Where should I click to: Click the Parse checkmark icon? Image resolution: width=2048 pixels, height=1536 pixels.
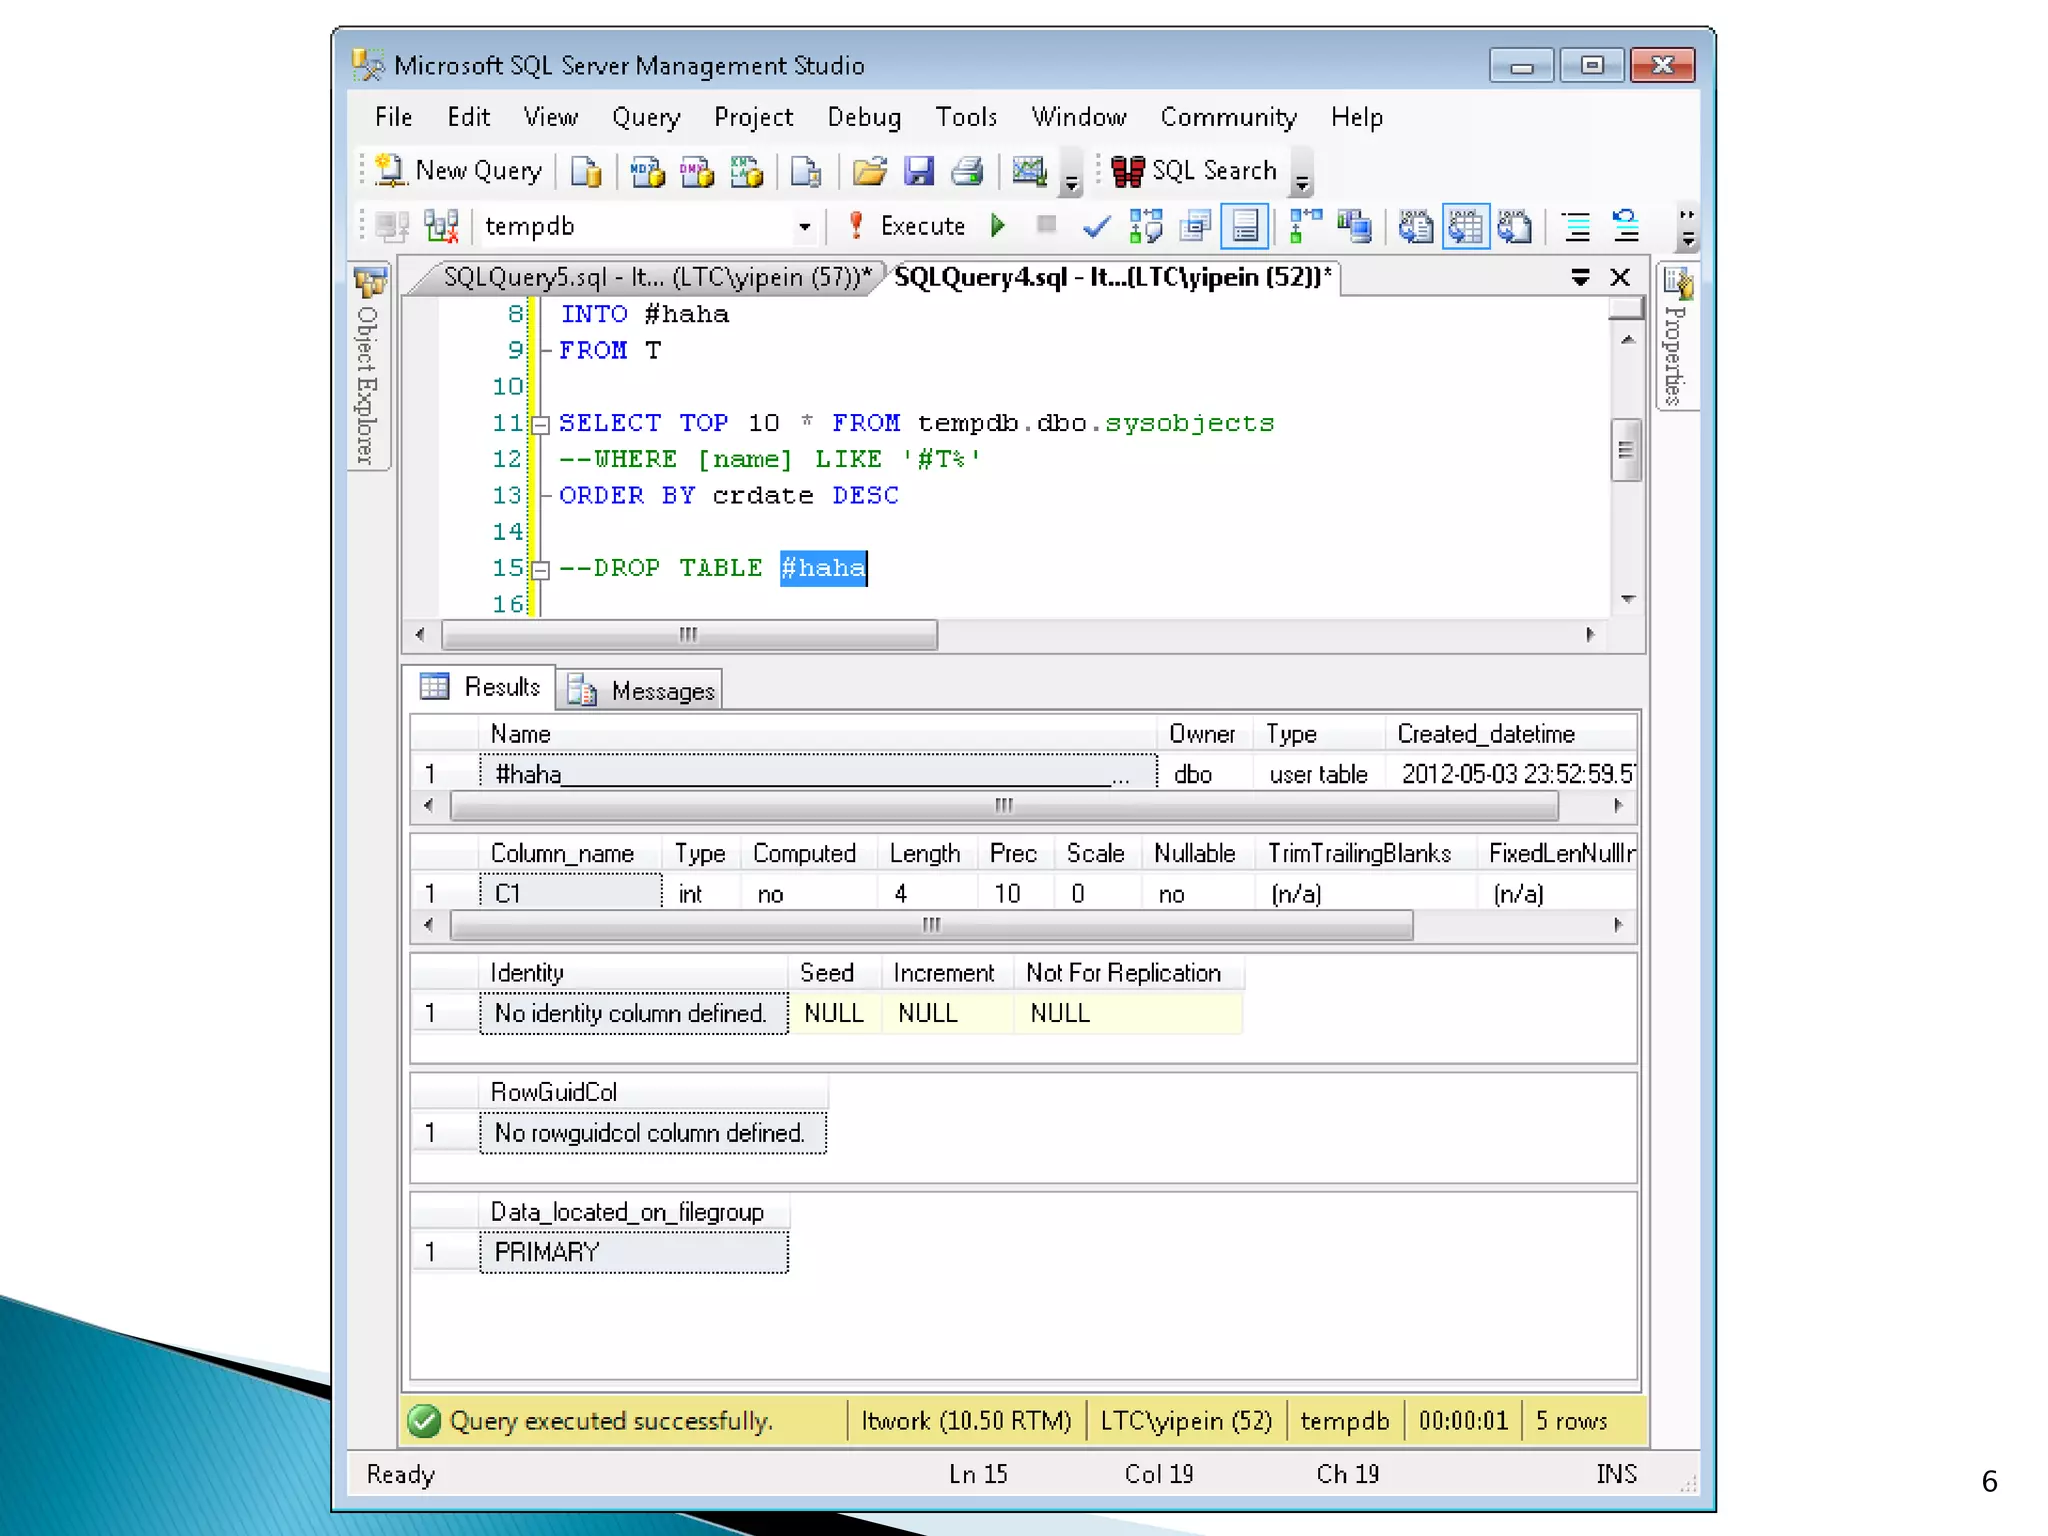click(1096, 227)
